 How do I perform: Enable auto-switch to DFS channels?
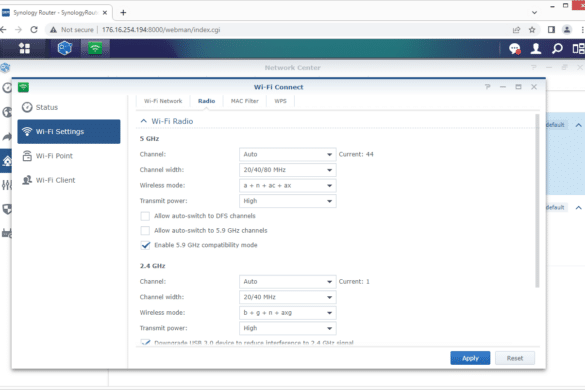[145, 216]
